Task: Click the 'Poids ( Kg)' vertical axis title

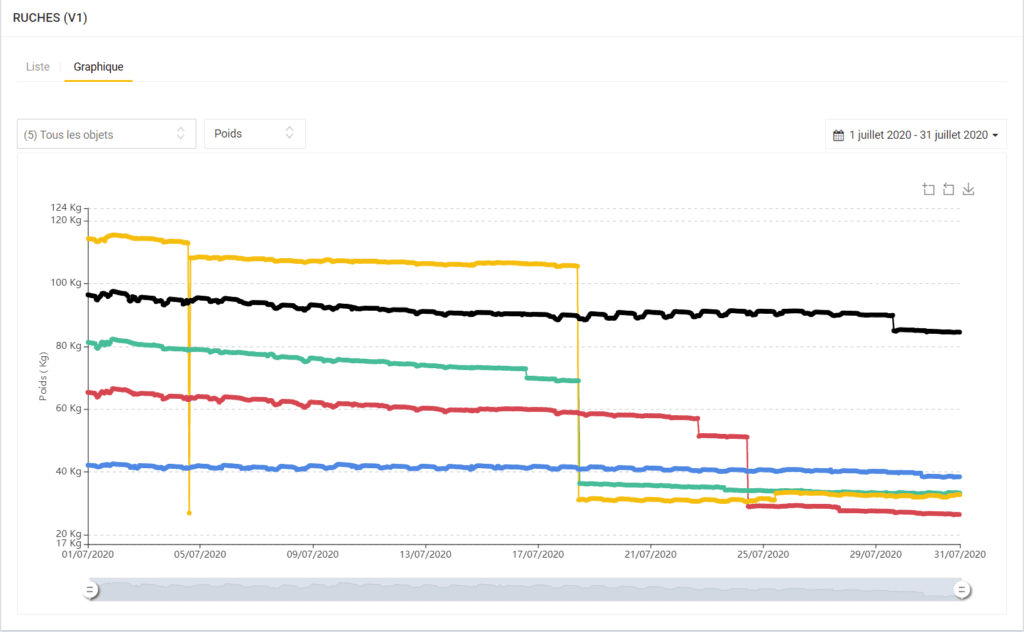Action: 43,376
